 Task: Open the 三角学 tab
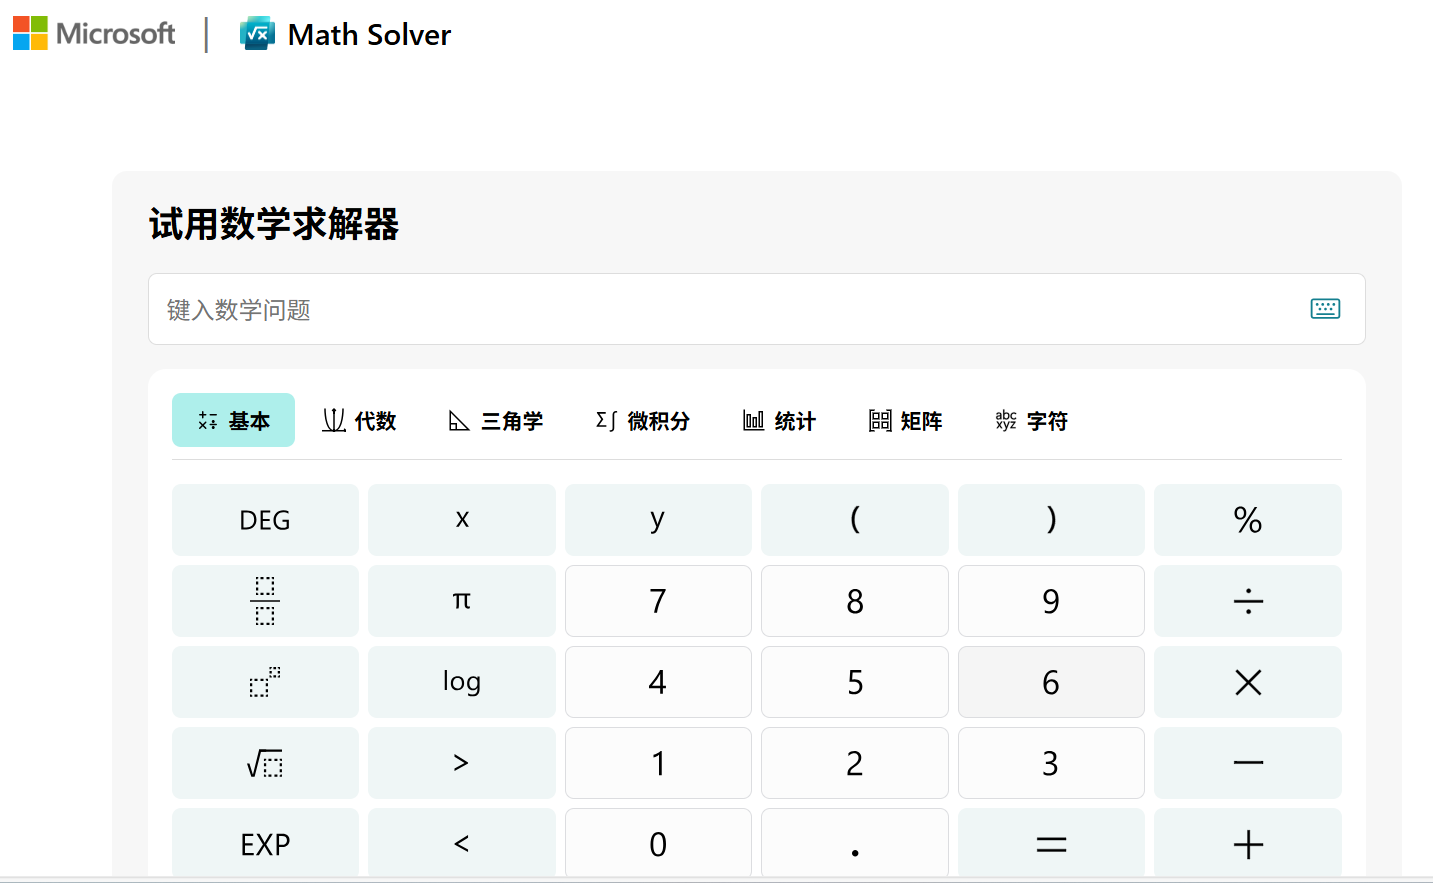pyautogui.click(x=495, y=420)
